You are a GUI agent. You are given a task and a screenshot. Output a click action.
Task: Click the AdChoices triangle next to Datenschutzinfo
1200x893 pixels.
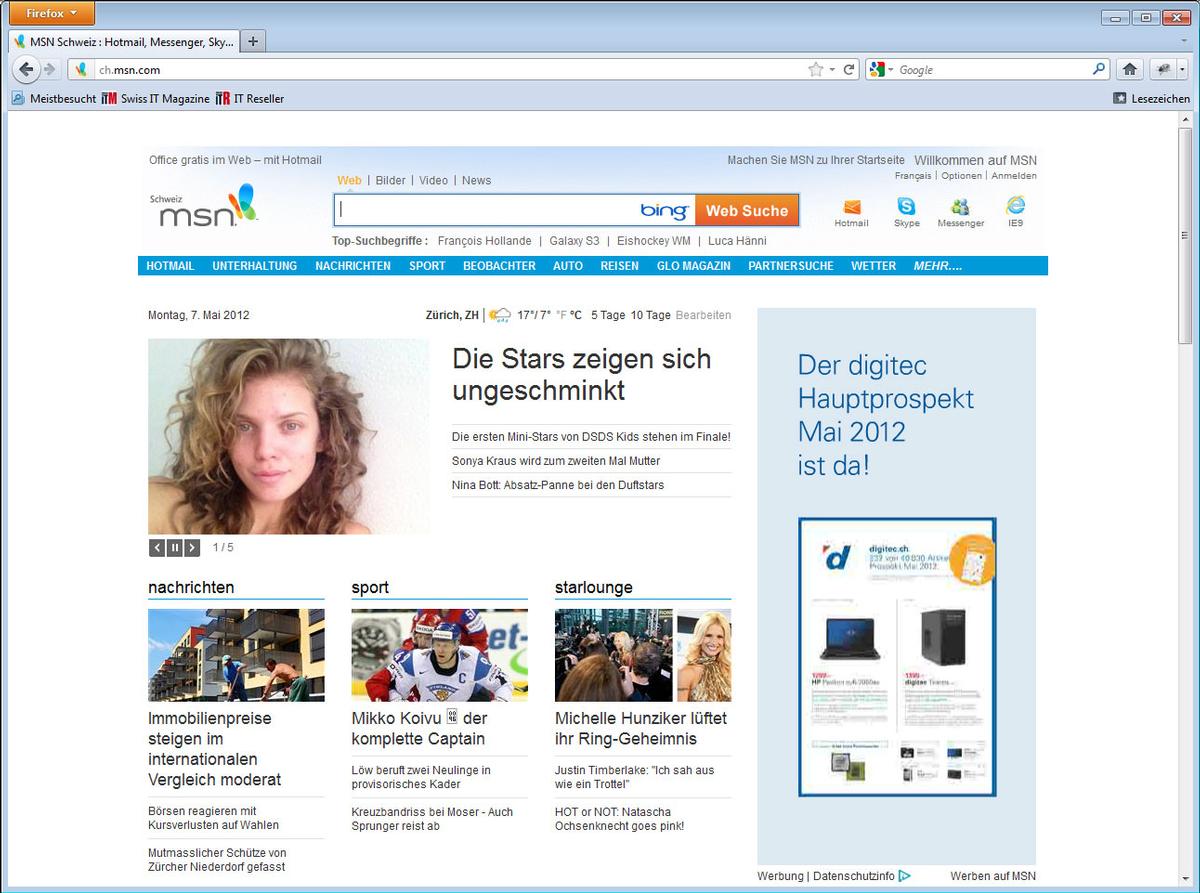click(905, 876)
